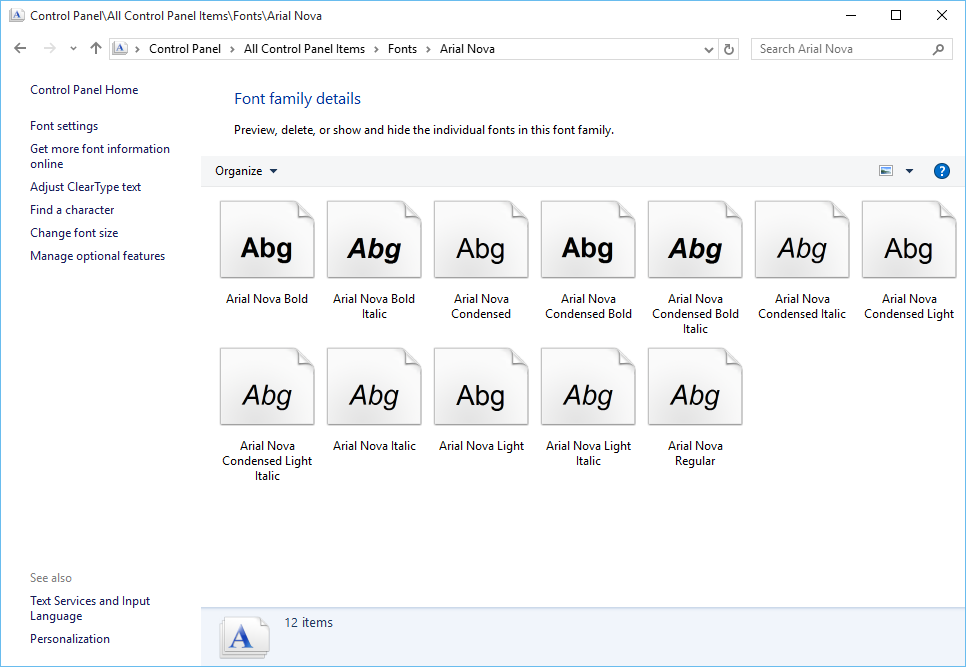Open the blue Help question mark icon
The height and width of the screenshot is (667, 966).
tap(941, 171)
